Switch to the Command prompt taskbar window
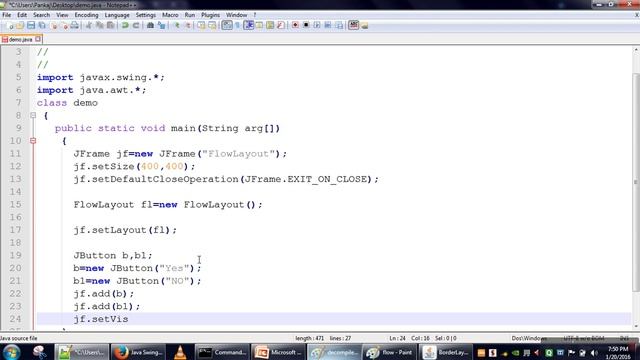Image resolution: width=640 pixels, height=360 pixels. pyautogui.click(x=222, y=352)
